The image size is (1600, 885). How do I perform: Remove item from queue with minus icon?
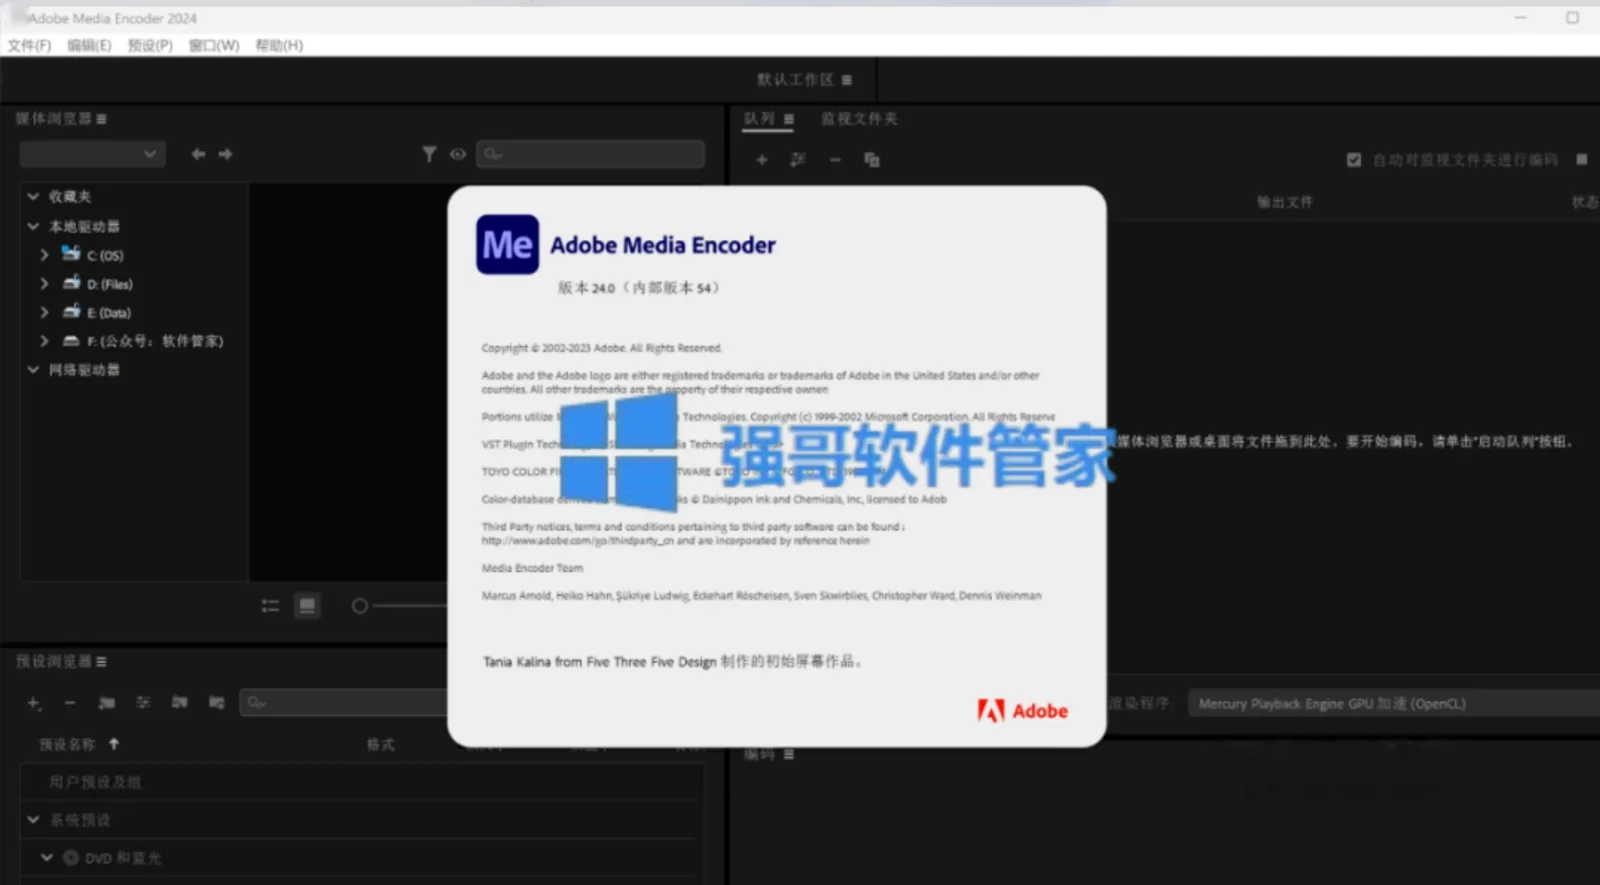[835, 160]
